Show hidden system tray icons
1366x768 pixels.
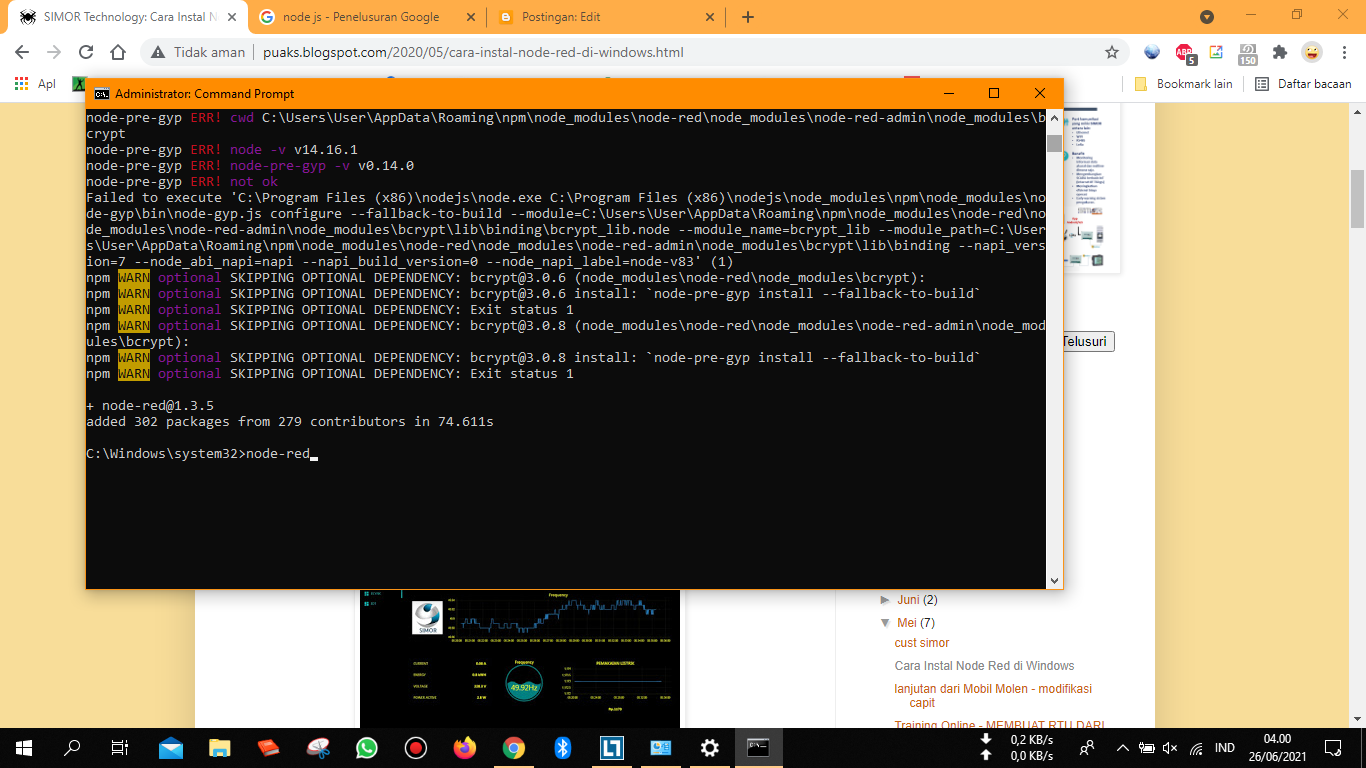point(1122,747)
